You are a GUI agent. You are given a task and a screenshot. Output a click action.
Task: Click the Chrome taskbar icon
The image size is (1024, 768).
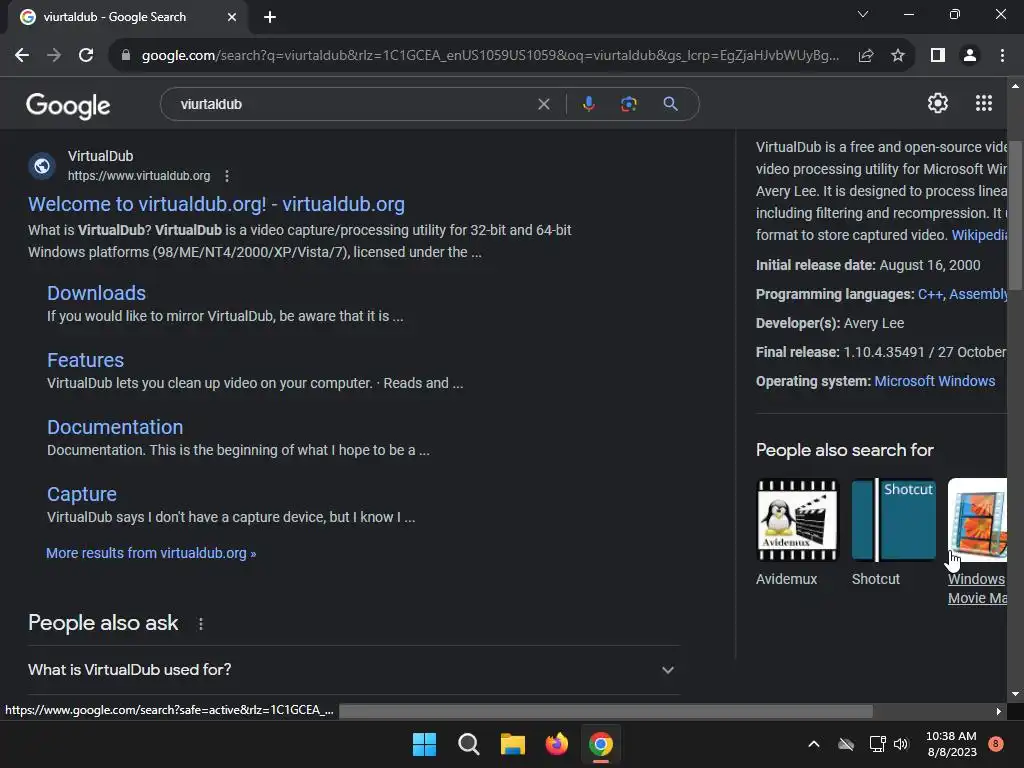[x=601, y=744]
